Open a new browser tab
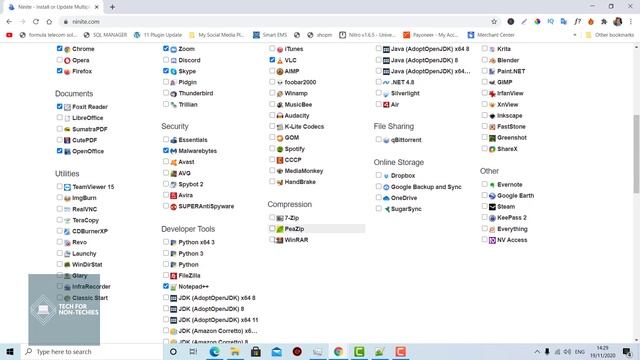Image resolution: width=640 pixels, height=360 pixels. tap(112, 7)
